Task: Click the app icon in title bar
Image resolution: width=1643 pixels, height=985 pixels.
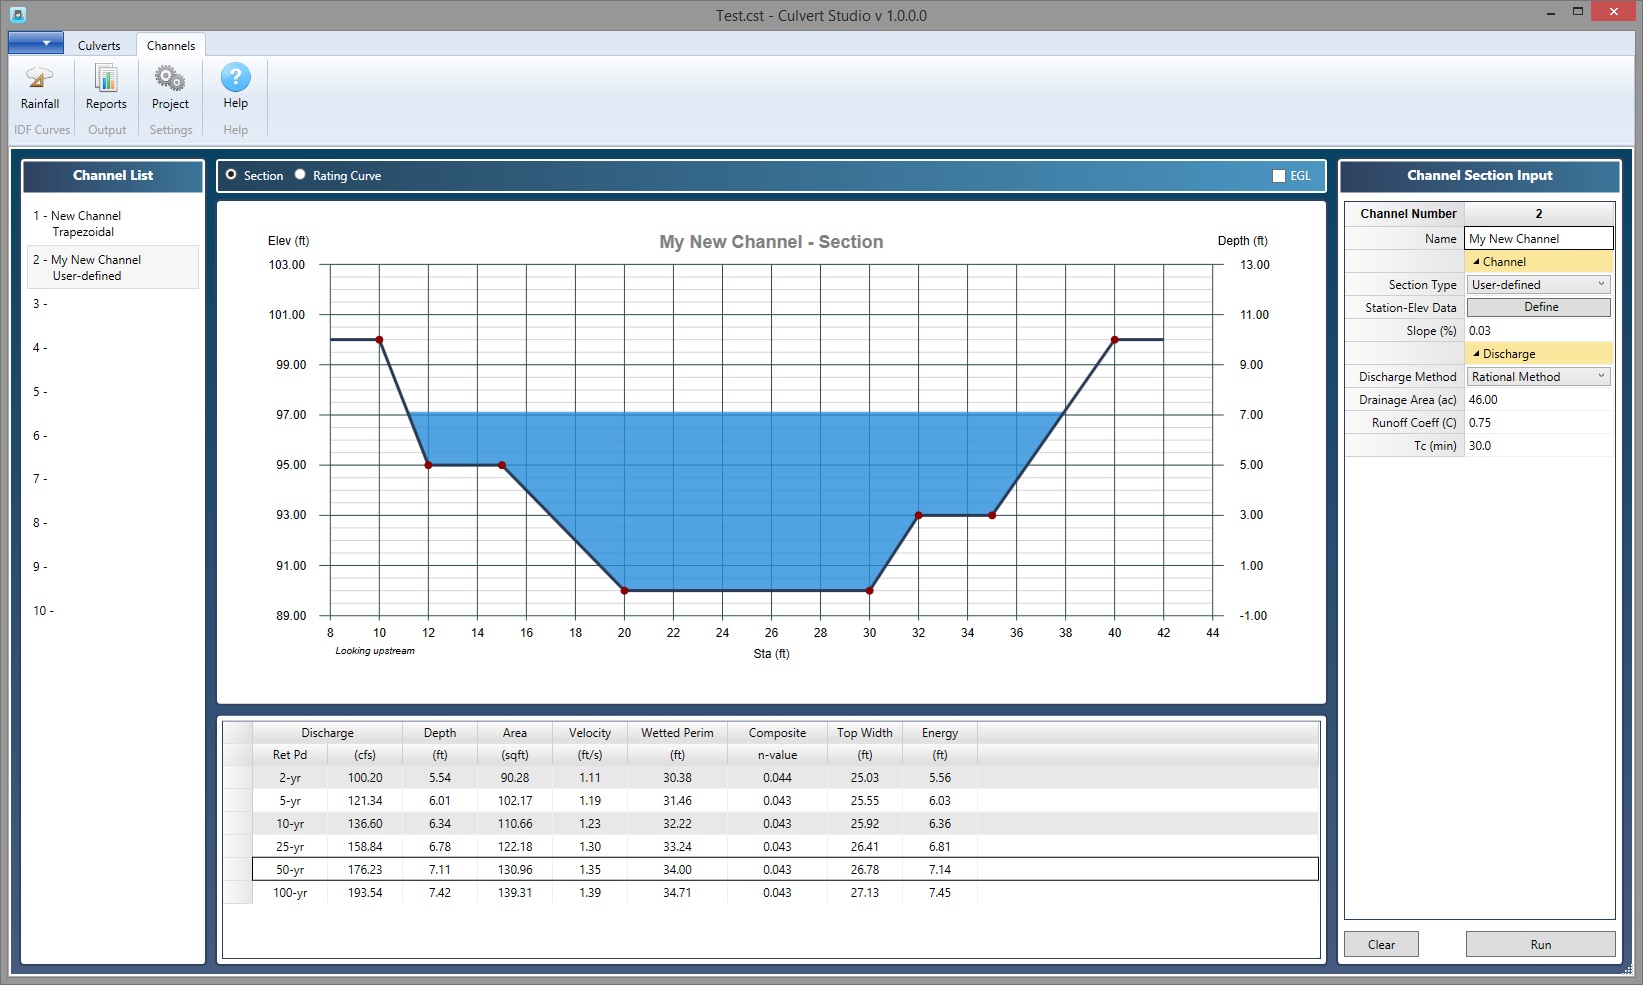Action: (x=17, y=15)
